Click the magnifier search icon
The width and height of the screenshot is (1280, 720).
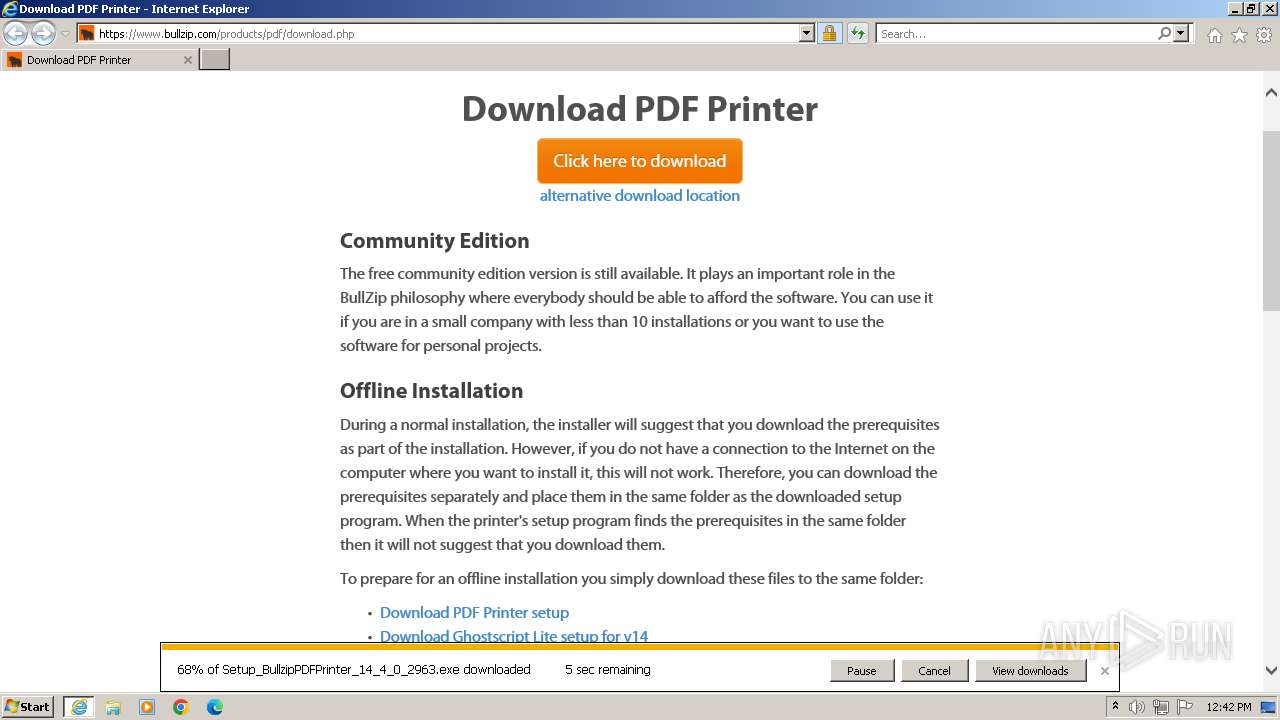click(x=1164, y=33)
